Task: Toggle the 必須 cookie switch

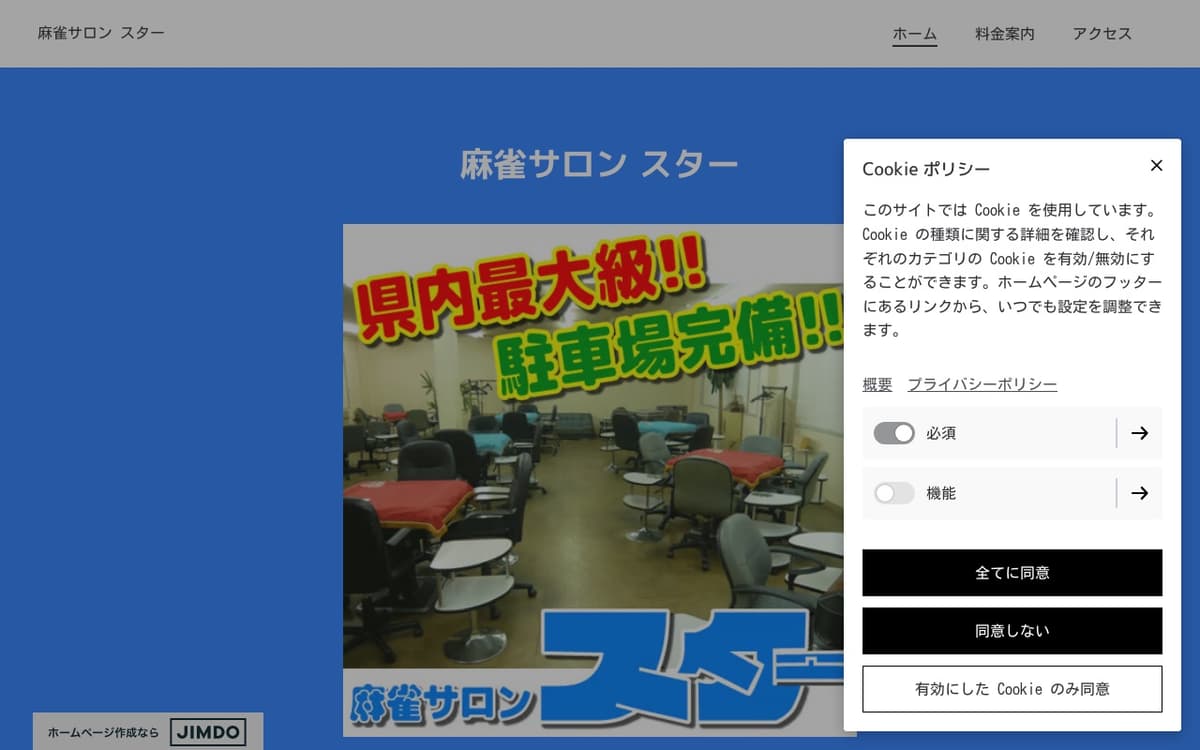Action: click(894, 433)
